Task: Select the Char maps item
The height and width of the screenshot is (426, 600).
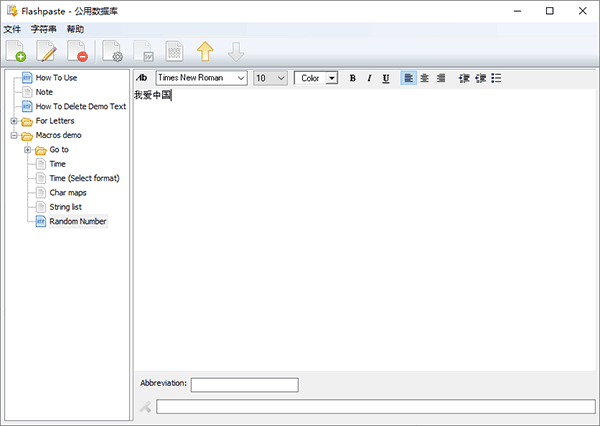Action: 68,193
